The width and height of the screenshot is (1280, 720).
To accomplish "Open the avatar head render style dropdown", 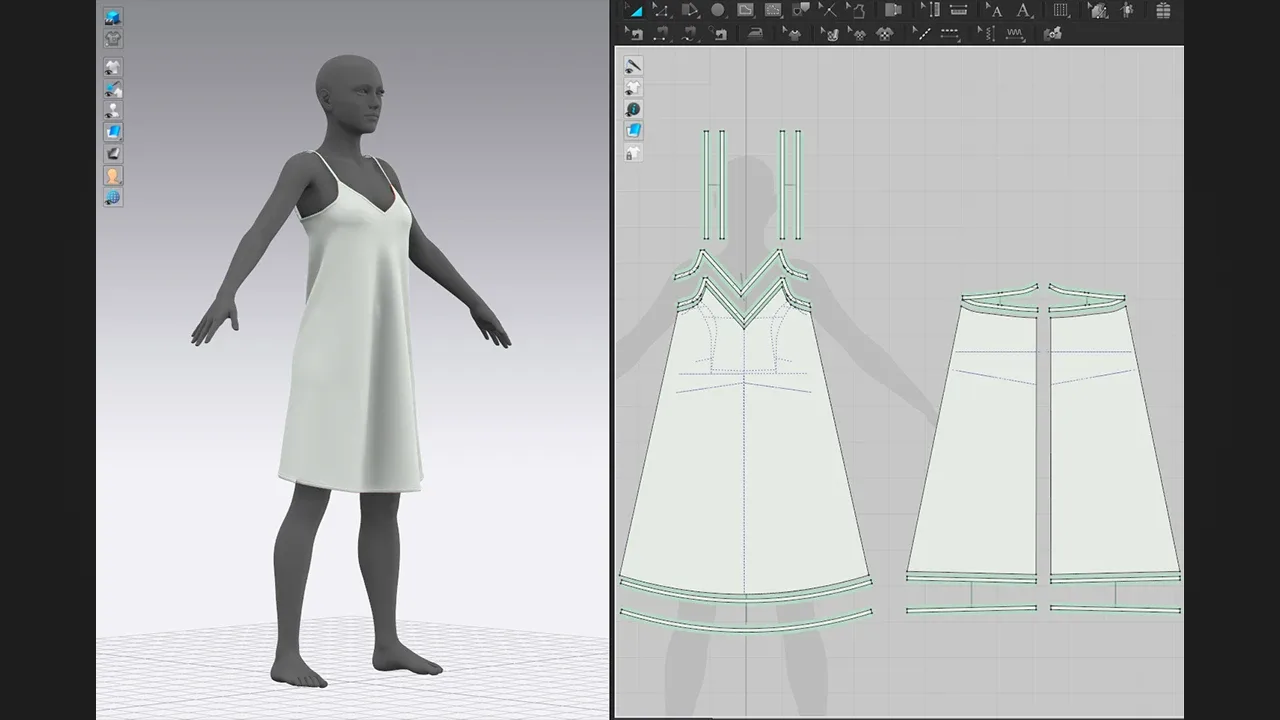I will [x=113, y=176].
